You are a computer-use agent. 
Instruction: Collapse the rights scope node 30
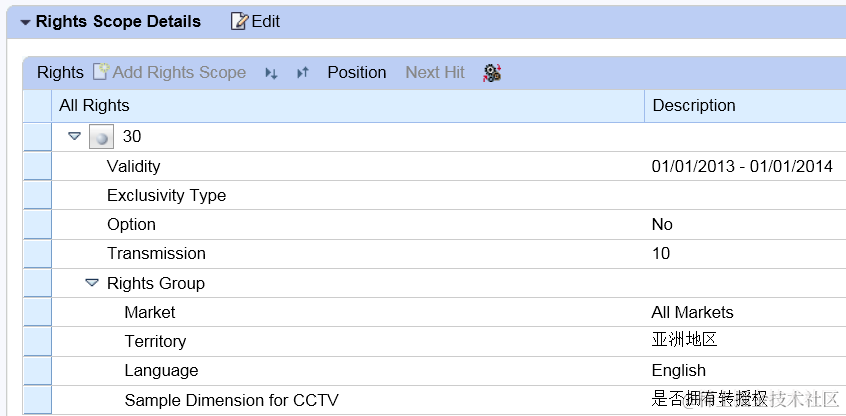point(74,137)
